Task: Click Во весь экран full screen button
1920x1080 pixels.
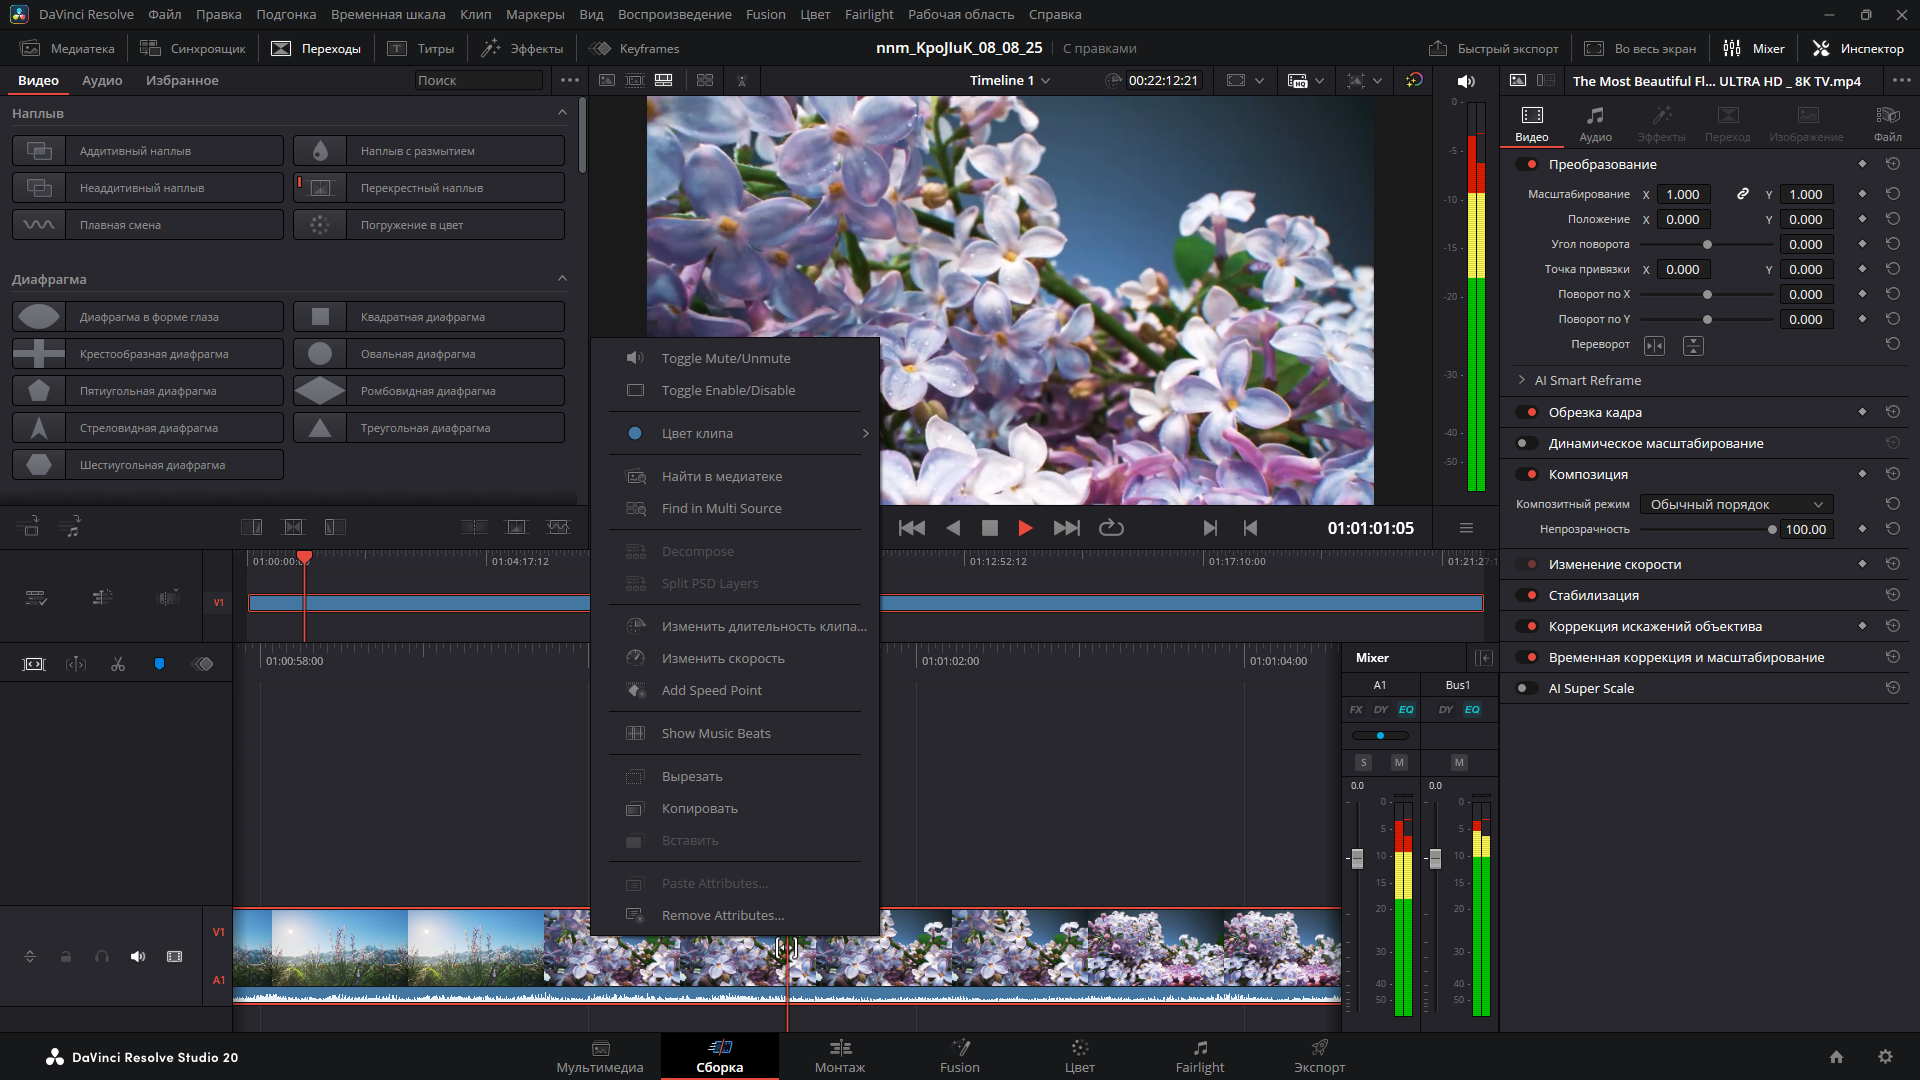Action: [x=1640, y=48]
